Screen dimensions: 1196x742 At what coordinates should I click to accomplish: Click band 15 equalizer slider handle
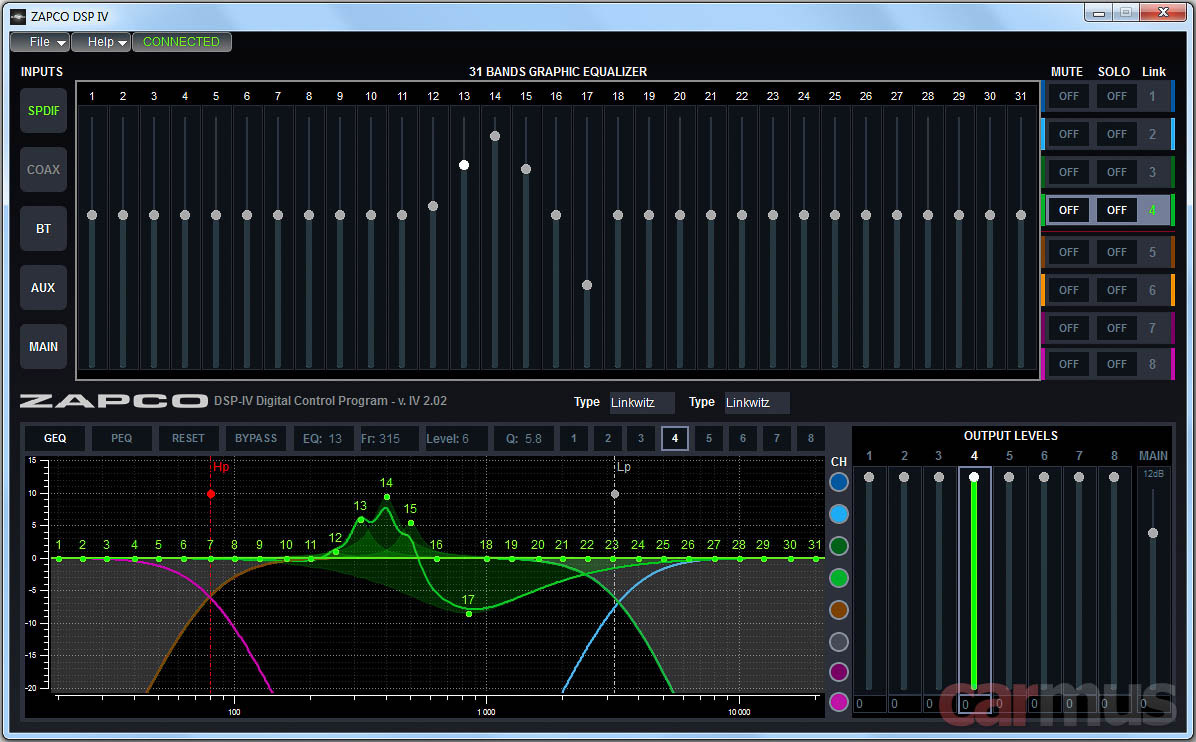click(526, 169)
